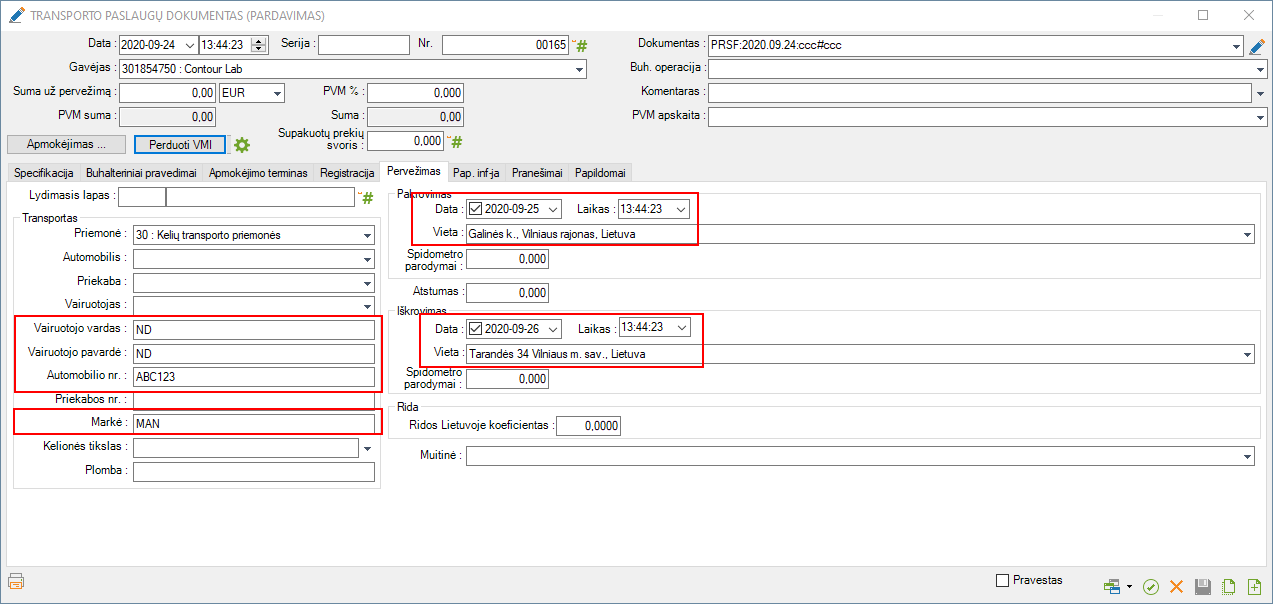This screenshot has height=604, width=1273.
Task: Click the gear icon next to Perduoti VMI
Action: point(241,145)
